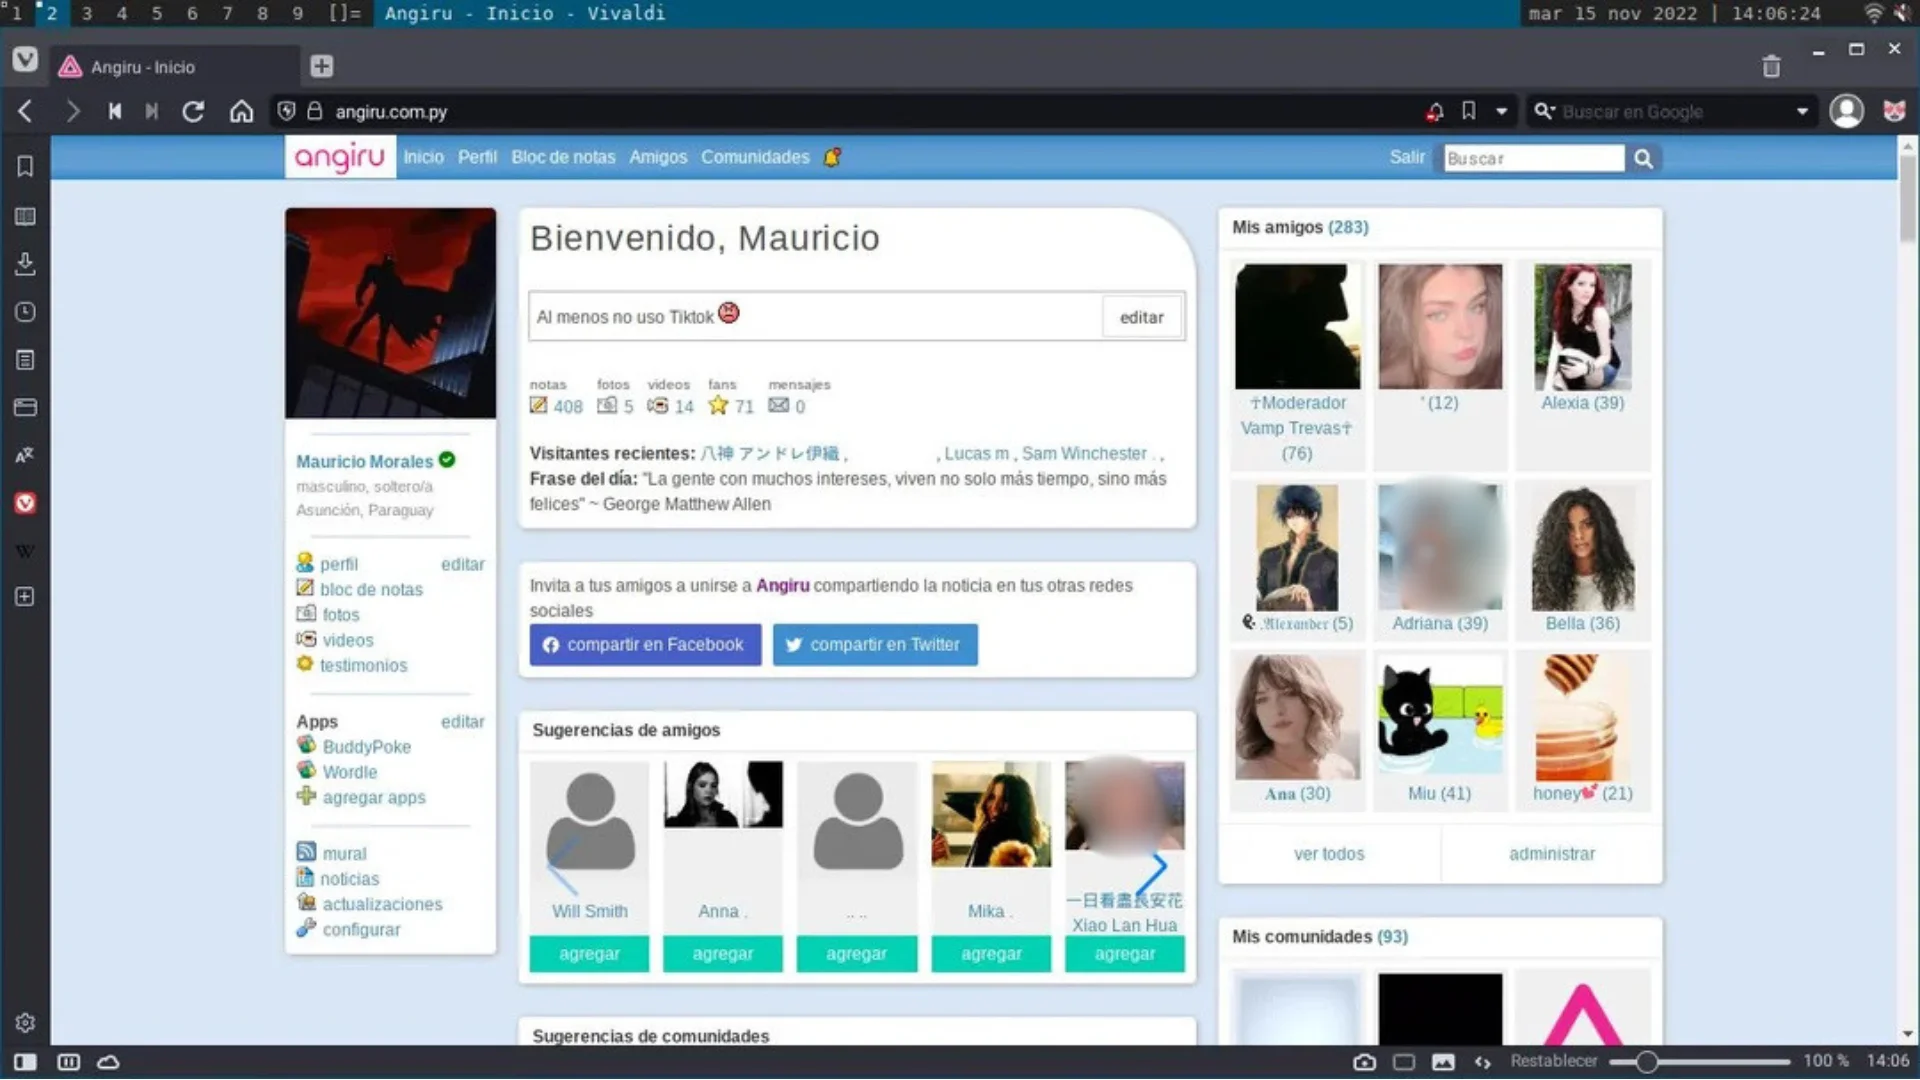
Task: Open Alexia (39) friend thumbnail
Action: pyautogui.click(x=1582, y=327)
